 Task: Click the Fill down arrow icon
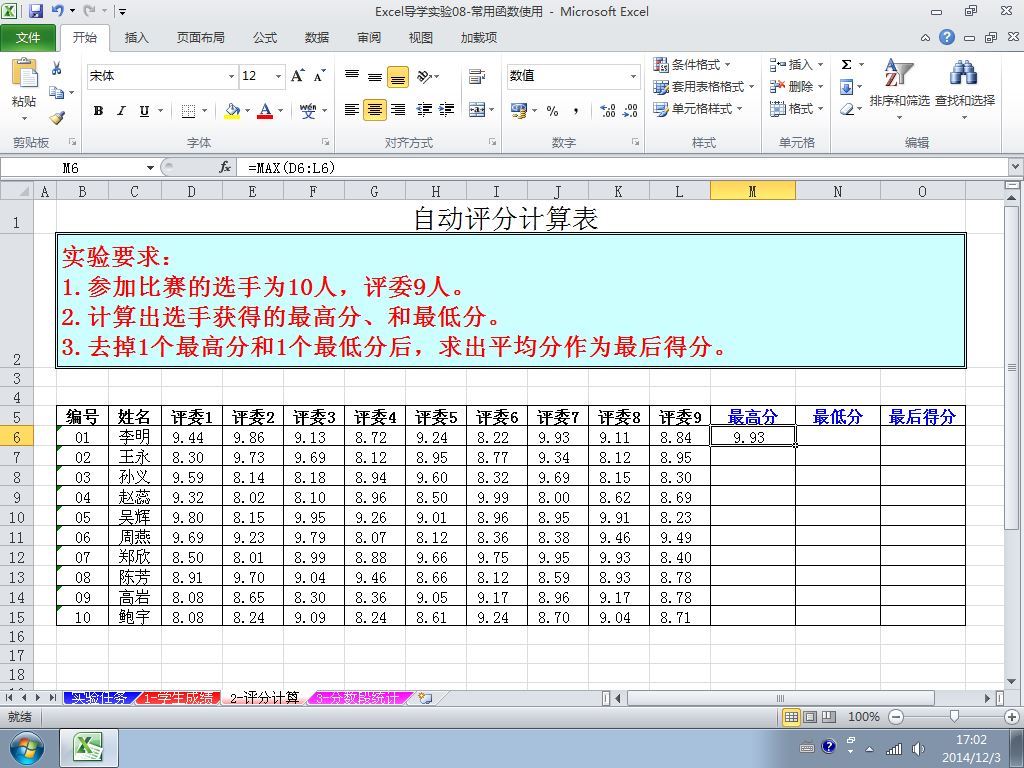point(846,87)
